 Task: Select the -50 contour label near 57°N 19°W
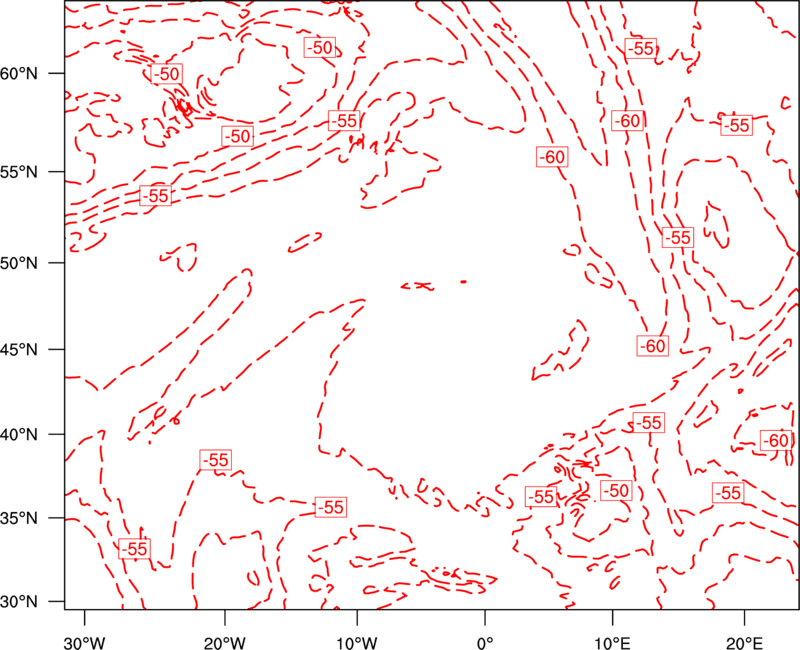[x=238, y=136]
